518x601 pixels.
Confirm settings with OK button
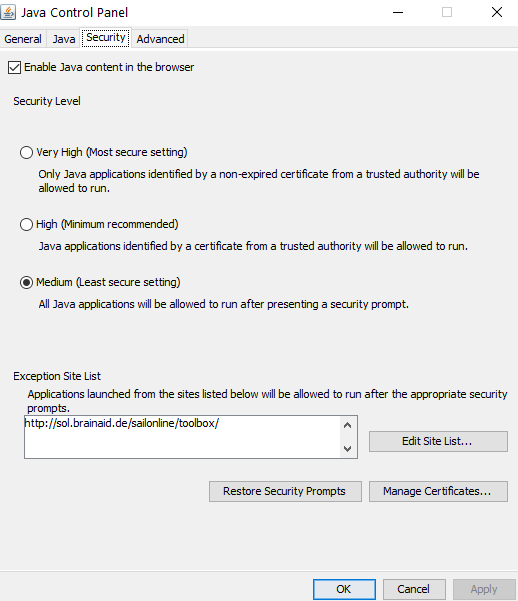(x=344, y=589)
